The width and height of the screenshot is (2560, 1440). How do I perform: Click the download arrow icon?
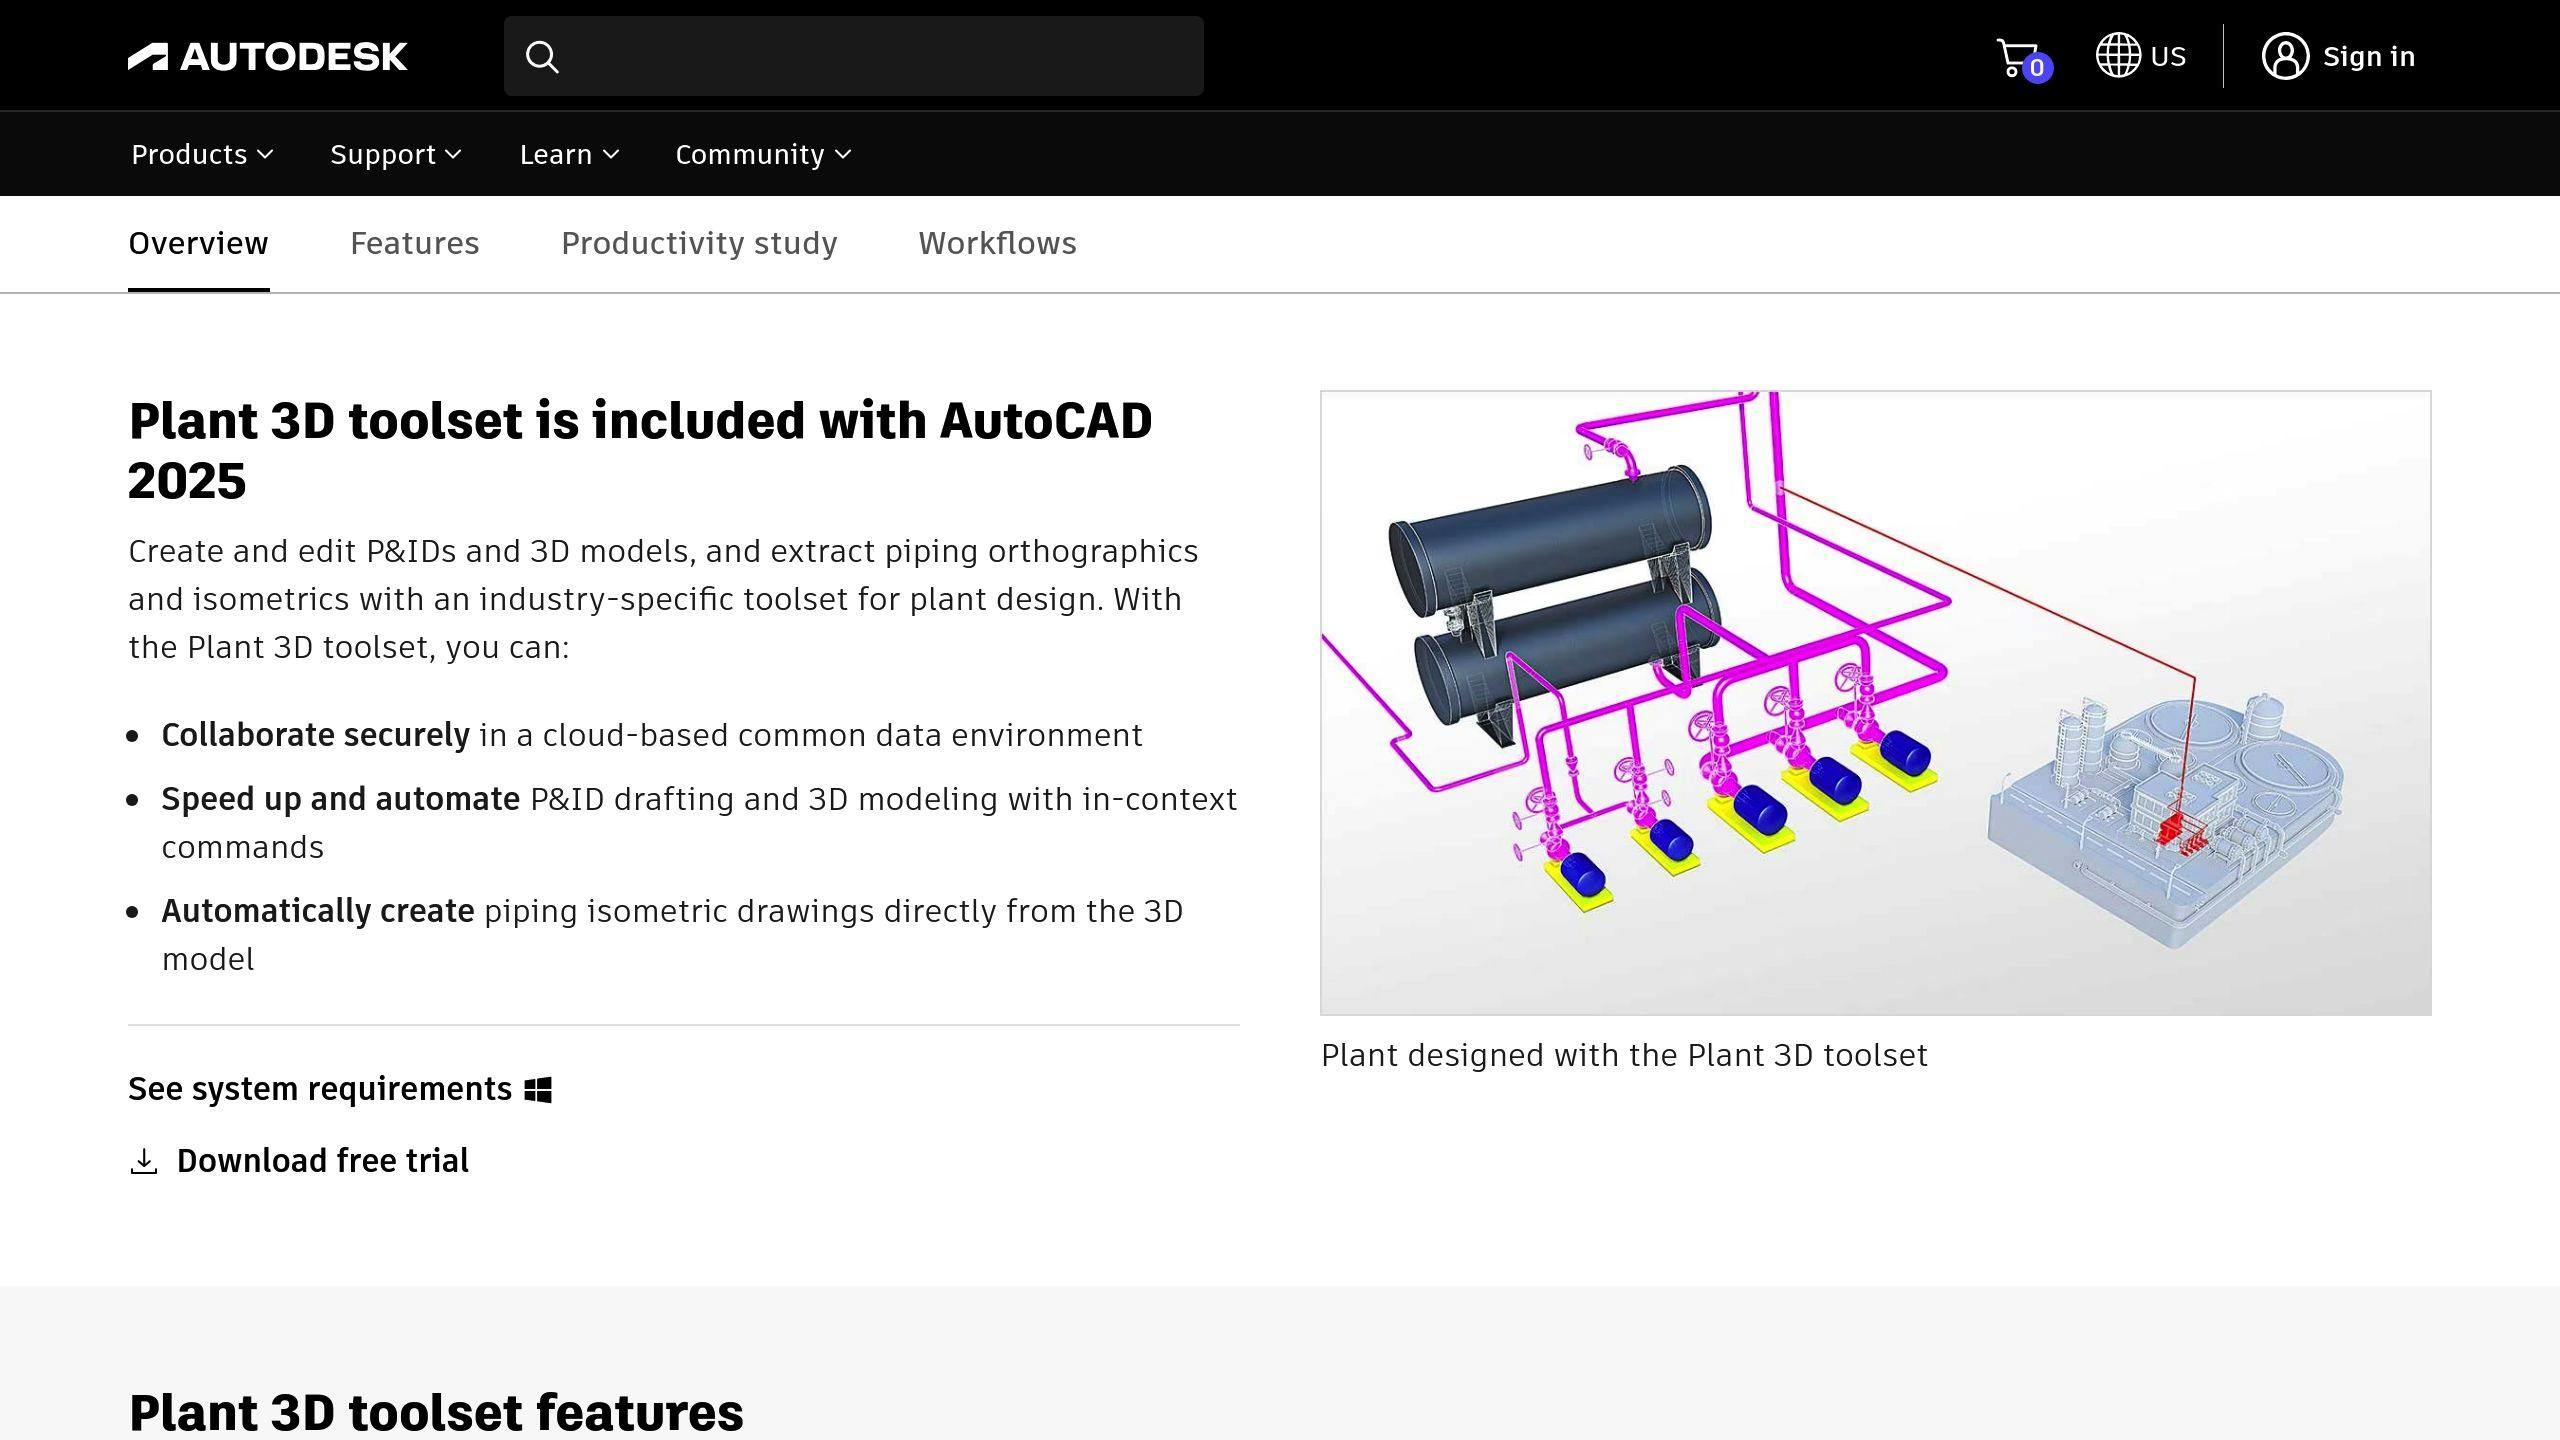144,1162
